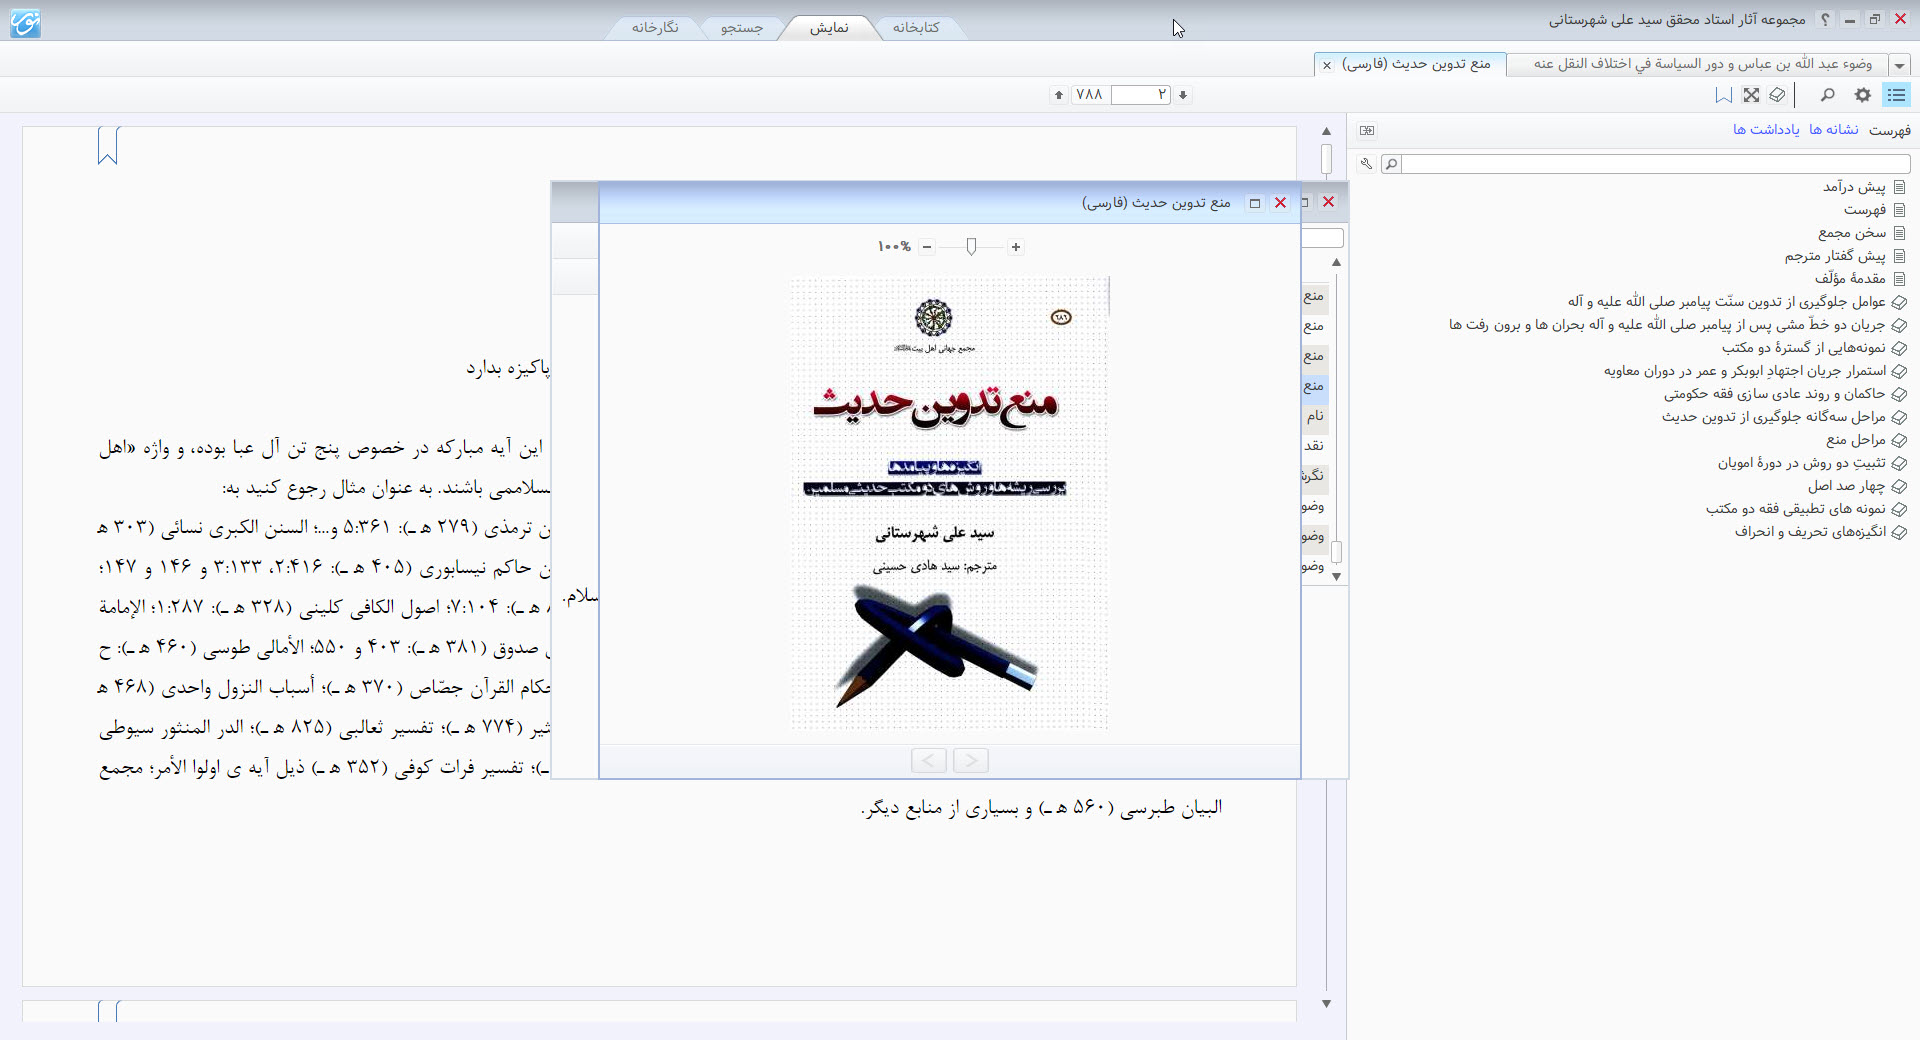
Task: Click the total pages value ۷۸۸
Action: pos(1089,95)
